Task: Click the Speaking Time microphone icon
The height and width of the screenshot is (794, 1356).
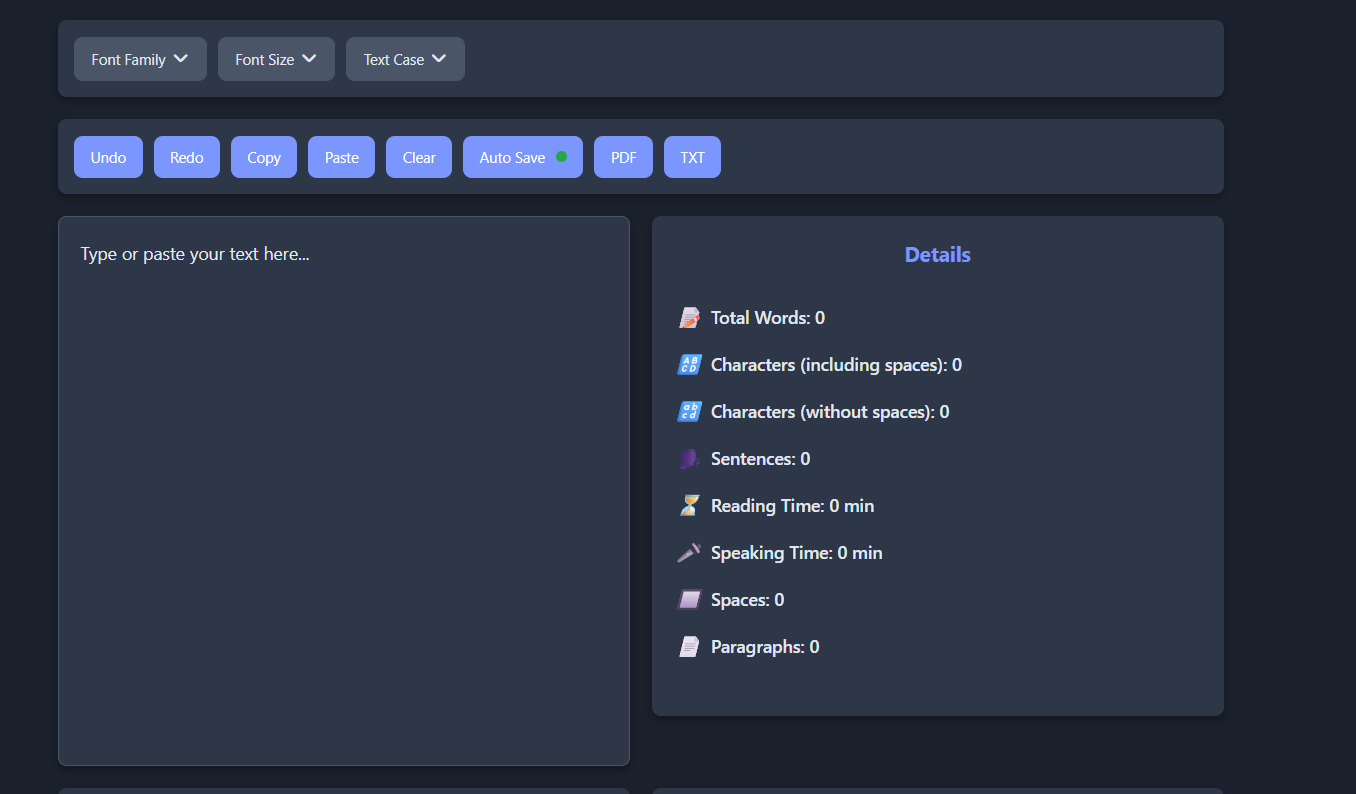Action: coord(689,553)
